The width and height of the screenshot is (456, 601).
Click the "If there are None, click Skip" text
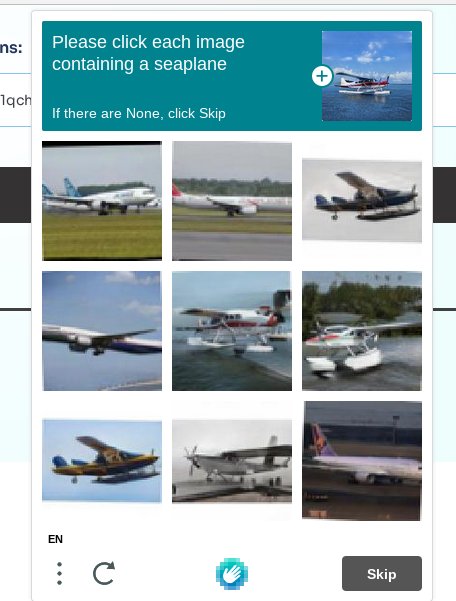pyautogui.click(x=139, y=113)
